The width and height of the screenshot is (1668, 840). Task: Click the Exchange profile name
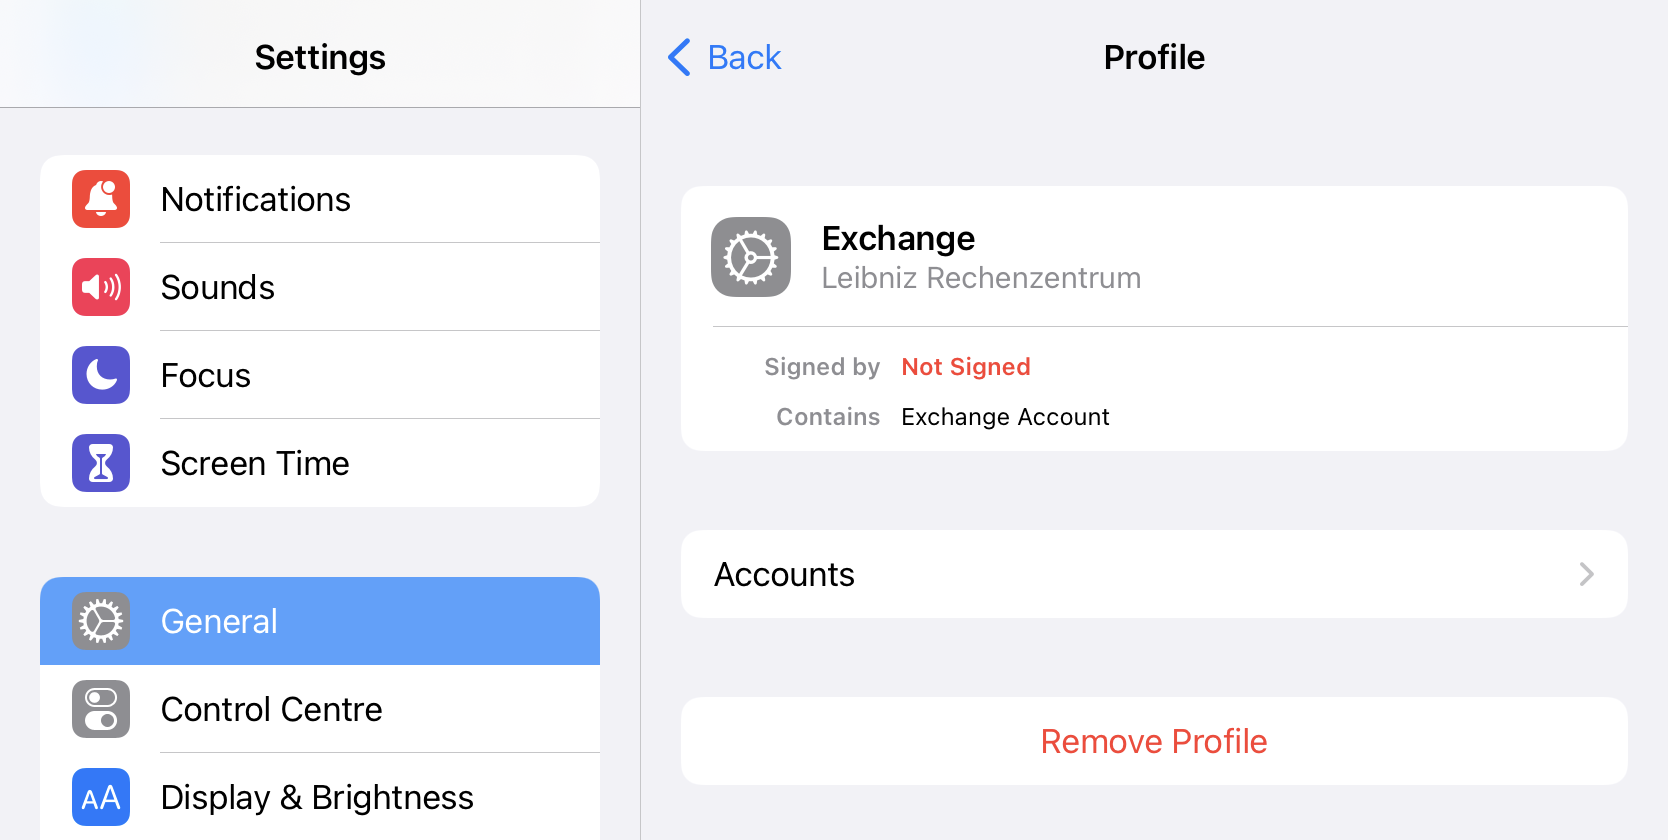coord(898,239)
